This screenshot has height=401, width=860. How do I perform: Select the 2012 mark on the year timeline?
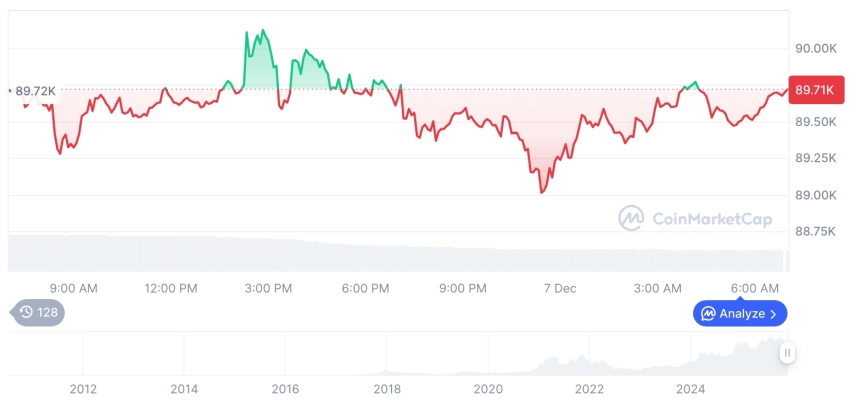(x=83, y=389)
